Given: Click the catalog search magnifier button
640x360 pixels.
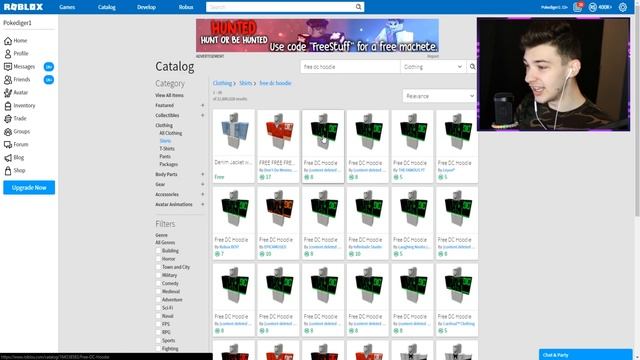Looking at the screenshot, I should 472,67.
